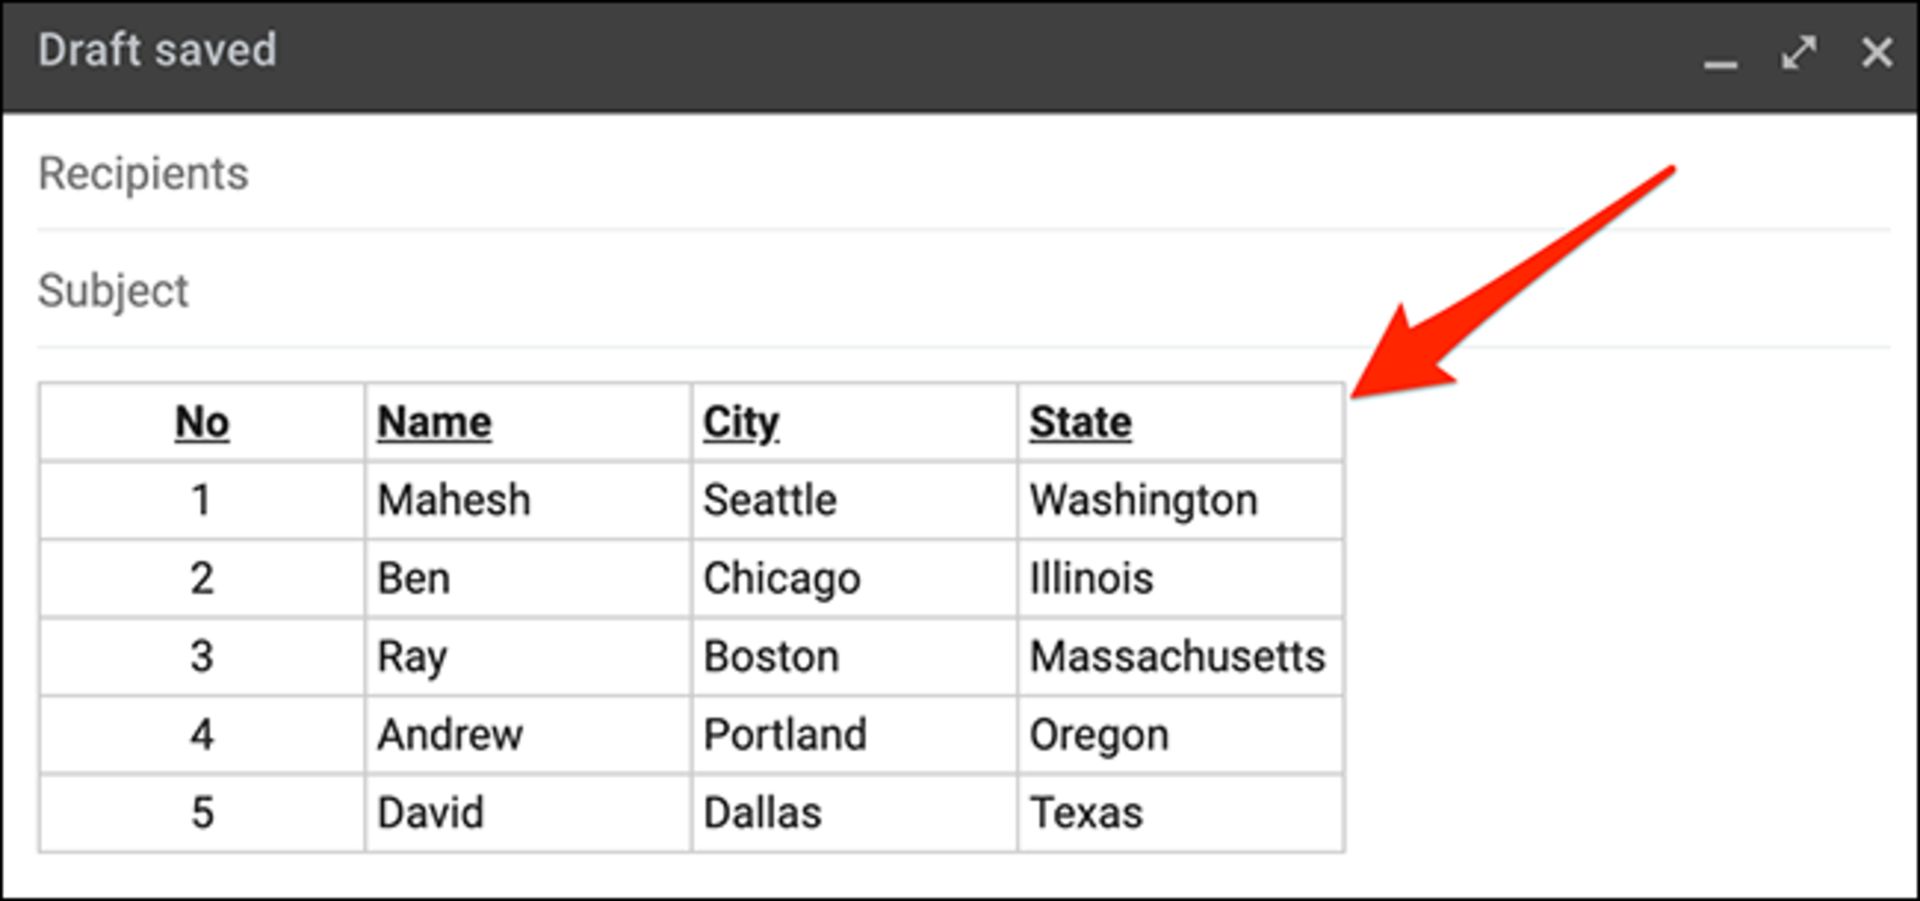
Task: Select the State header cell
Action: point(1180,422)
